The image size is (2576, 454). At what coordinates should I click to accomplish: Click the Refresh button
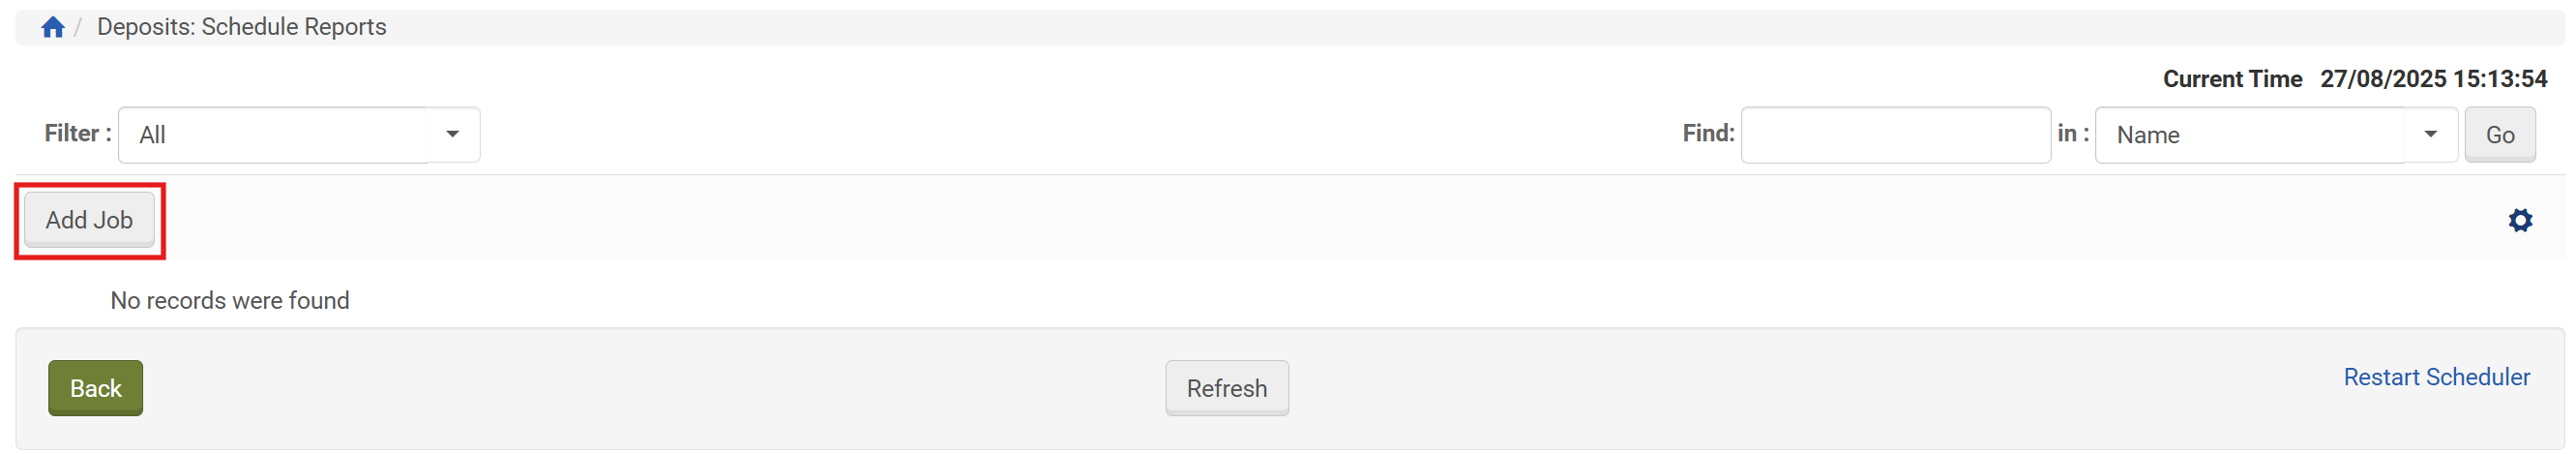(1226, 388)
